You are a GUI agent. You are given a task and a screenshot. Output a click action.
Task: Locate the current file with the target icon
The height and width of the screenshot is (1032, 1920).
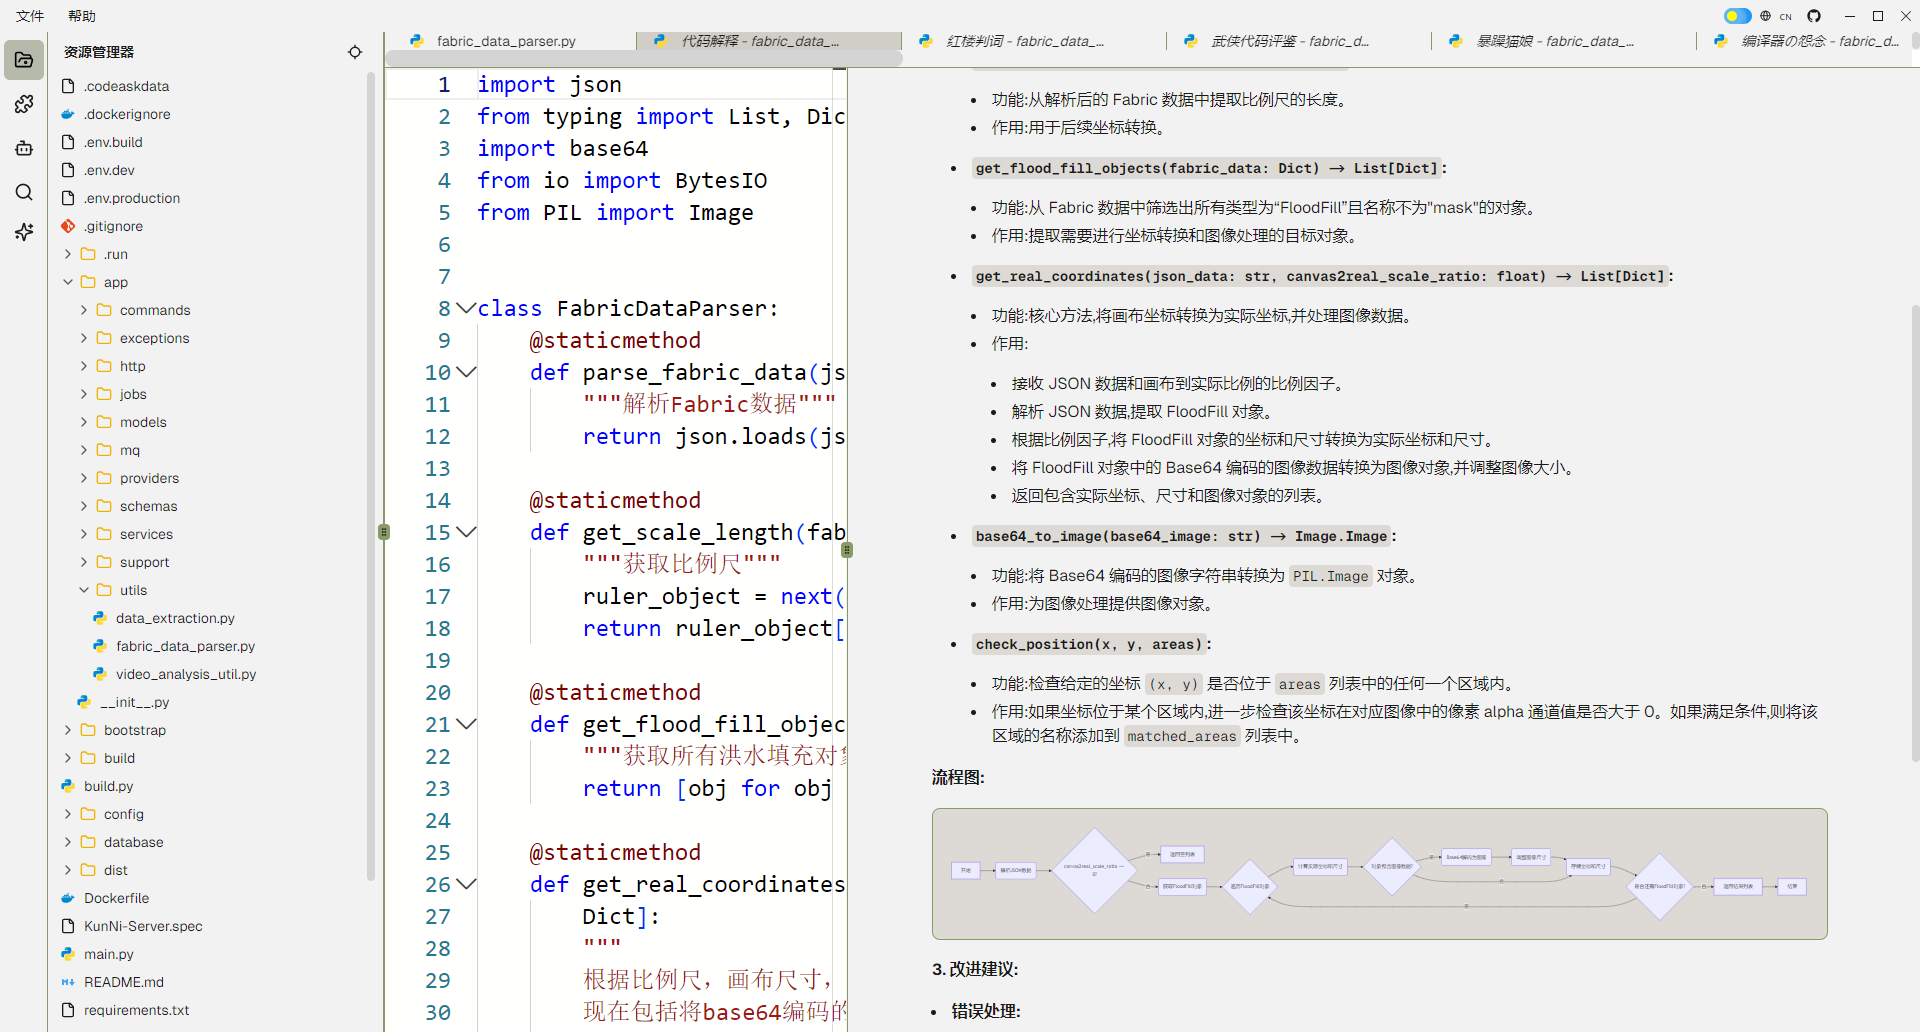[x=355, y=52]
